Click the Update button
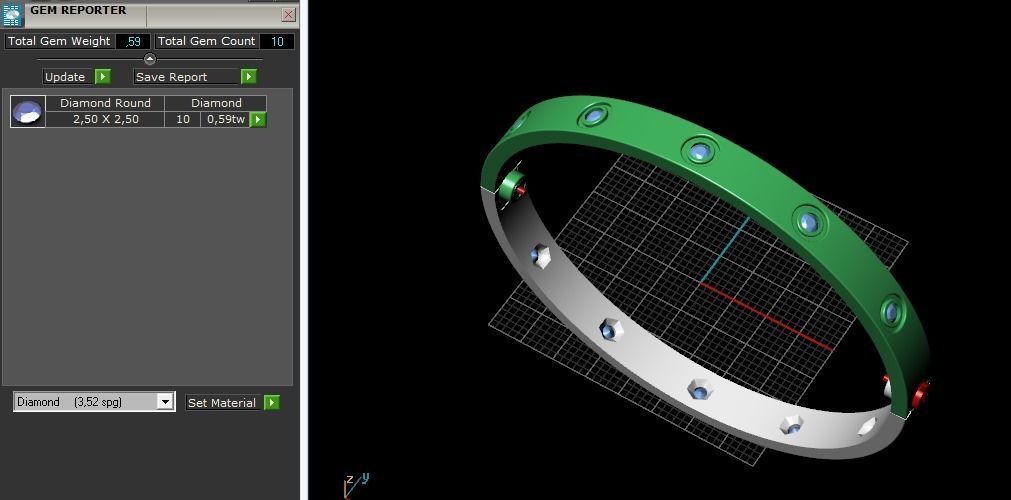1011x500 pixels. pyautogui.click(x=68, y=77)
